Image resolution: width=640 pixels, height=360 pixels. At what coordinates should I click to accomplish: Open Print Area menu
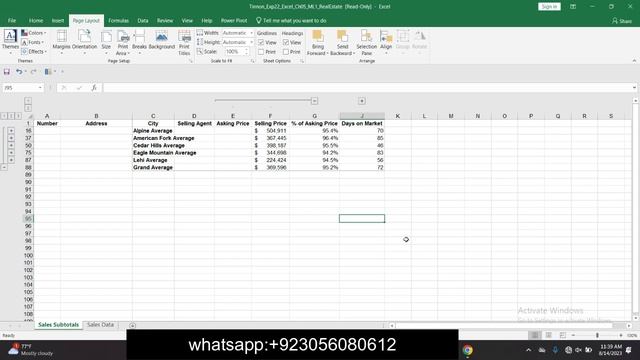point(123,42)
